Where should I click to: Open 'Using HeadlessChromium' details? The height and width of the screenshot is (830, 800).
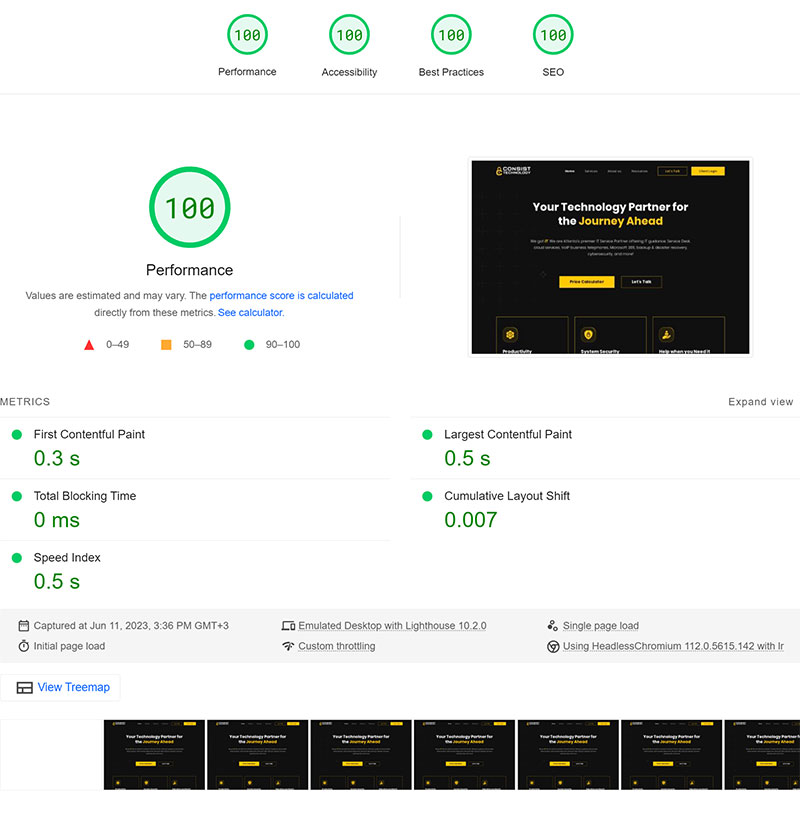click(673, 646)
